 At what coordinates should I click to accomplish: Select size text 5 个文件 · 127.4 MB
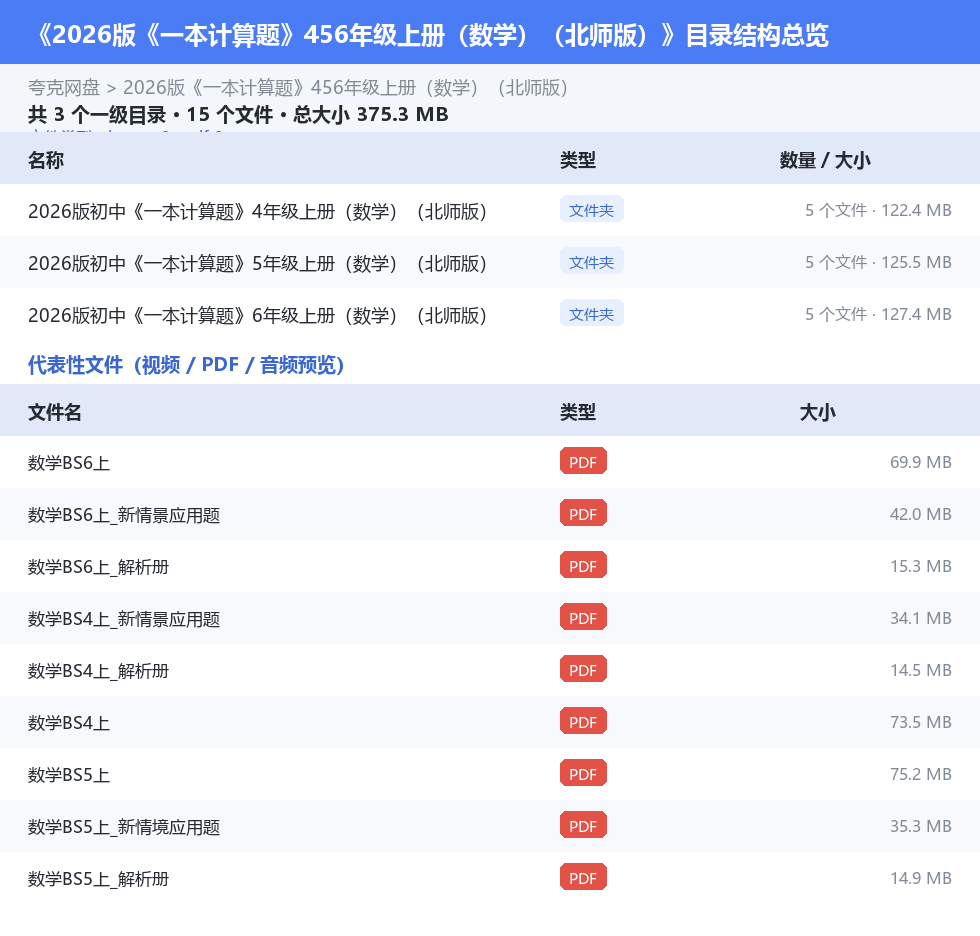pyautogui.click(x=878, y=314)
